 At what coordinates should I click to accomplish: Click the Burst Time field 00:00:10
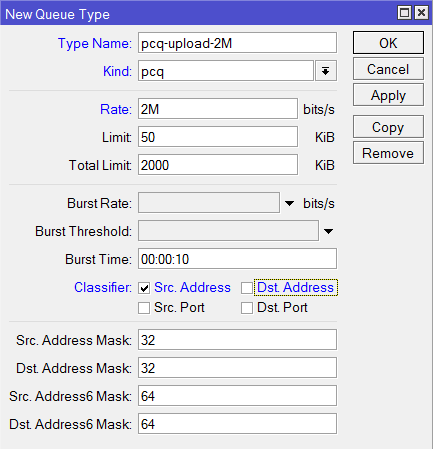click(x=237, y=259)
